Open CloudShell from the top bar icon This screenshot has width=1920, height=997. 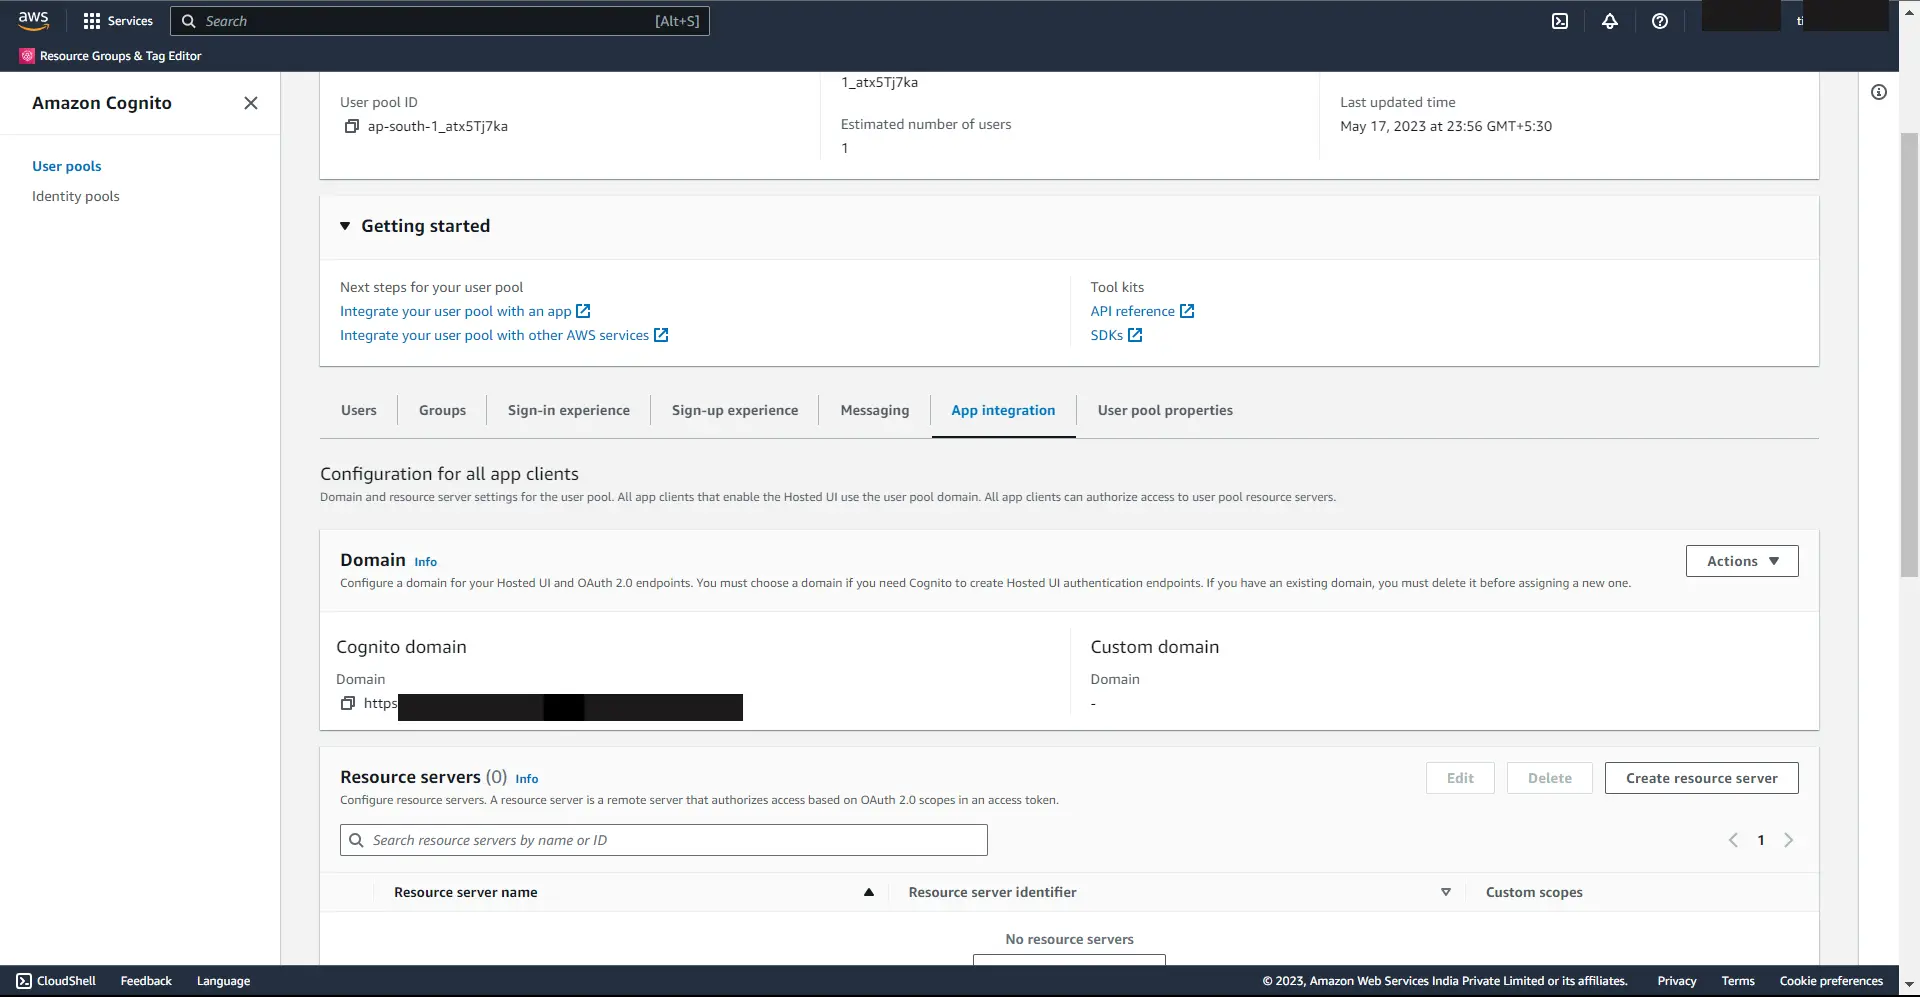1560,21
